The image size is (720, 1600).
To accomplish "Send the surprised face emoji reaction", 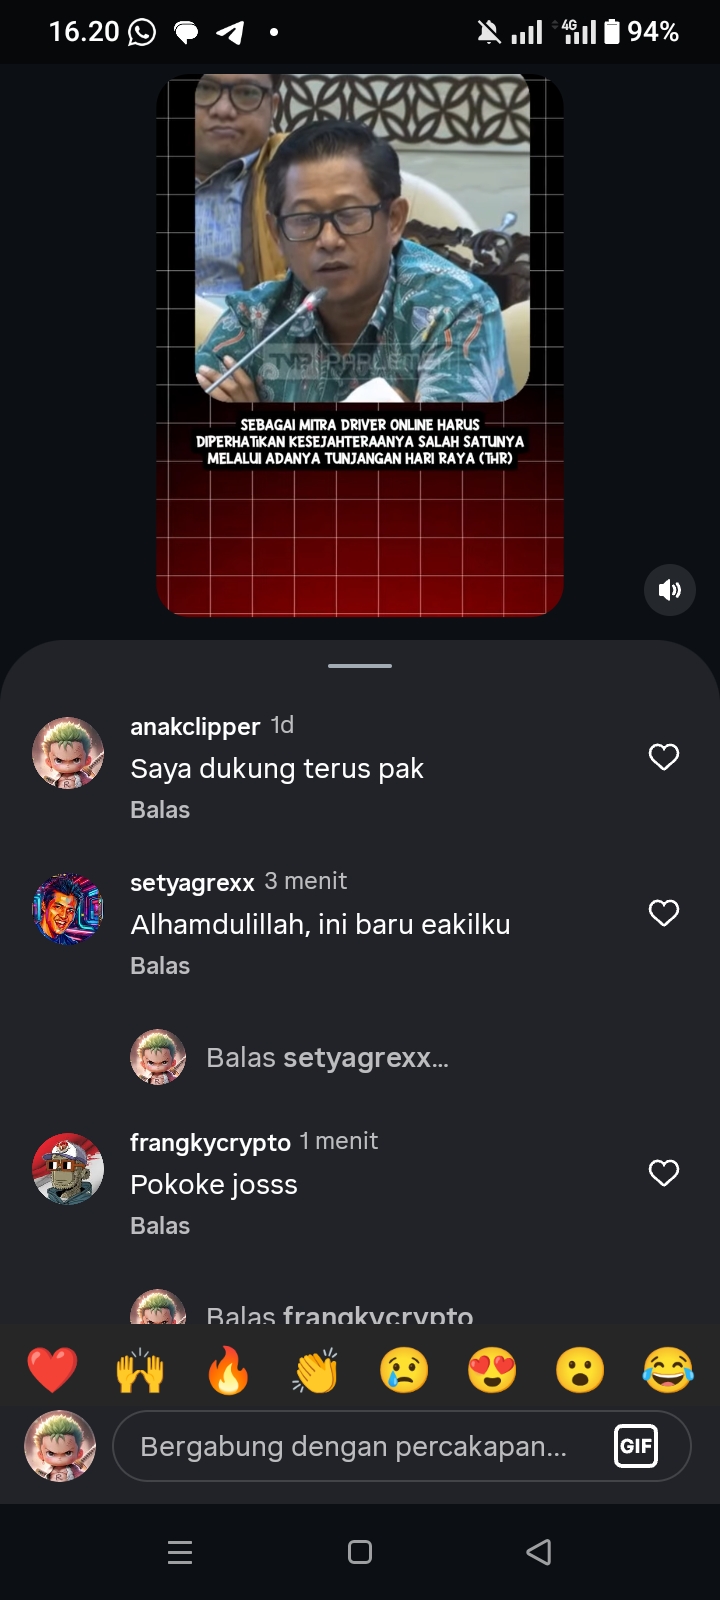I will (x=580, y=1370).
